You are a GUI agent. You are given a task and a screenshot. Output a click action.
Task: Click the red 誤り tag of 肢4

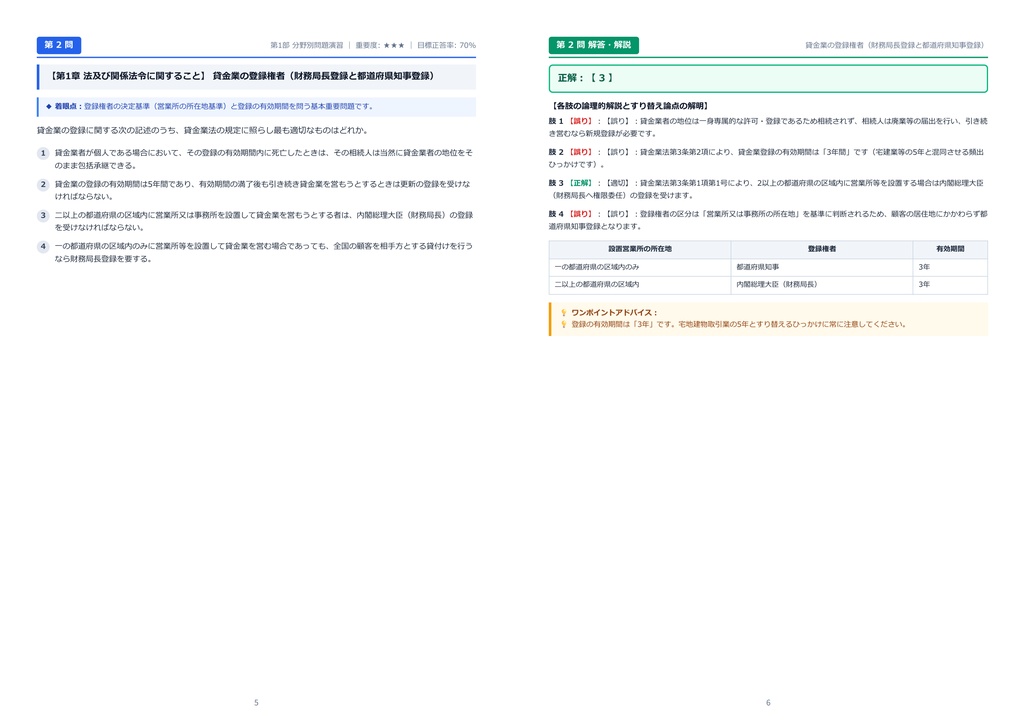[580, 213]
